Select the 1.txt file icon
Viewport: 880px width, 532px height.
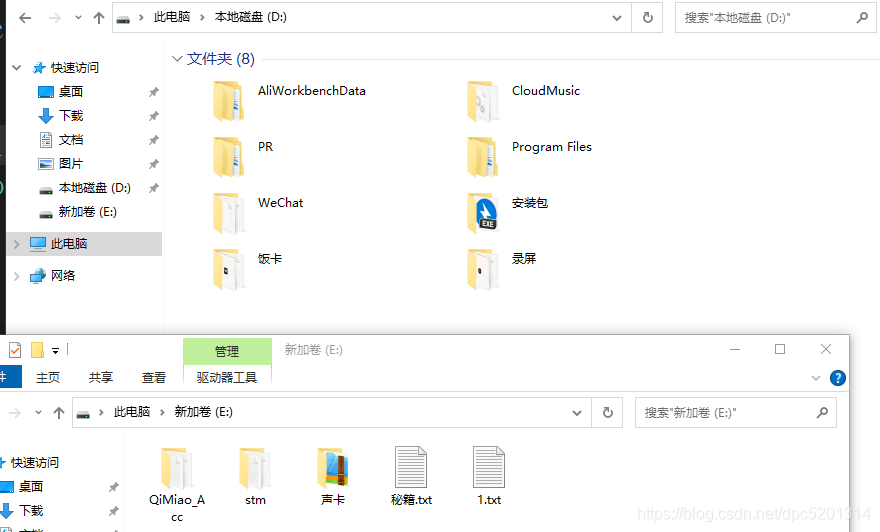click(x=489, y=467)
